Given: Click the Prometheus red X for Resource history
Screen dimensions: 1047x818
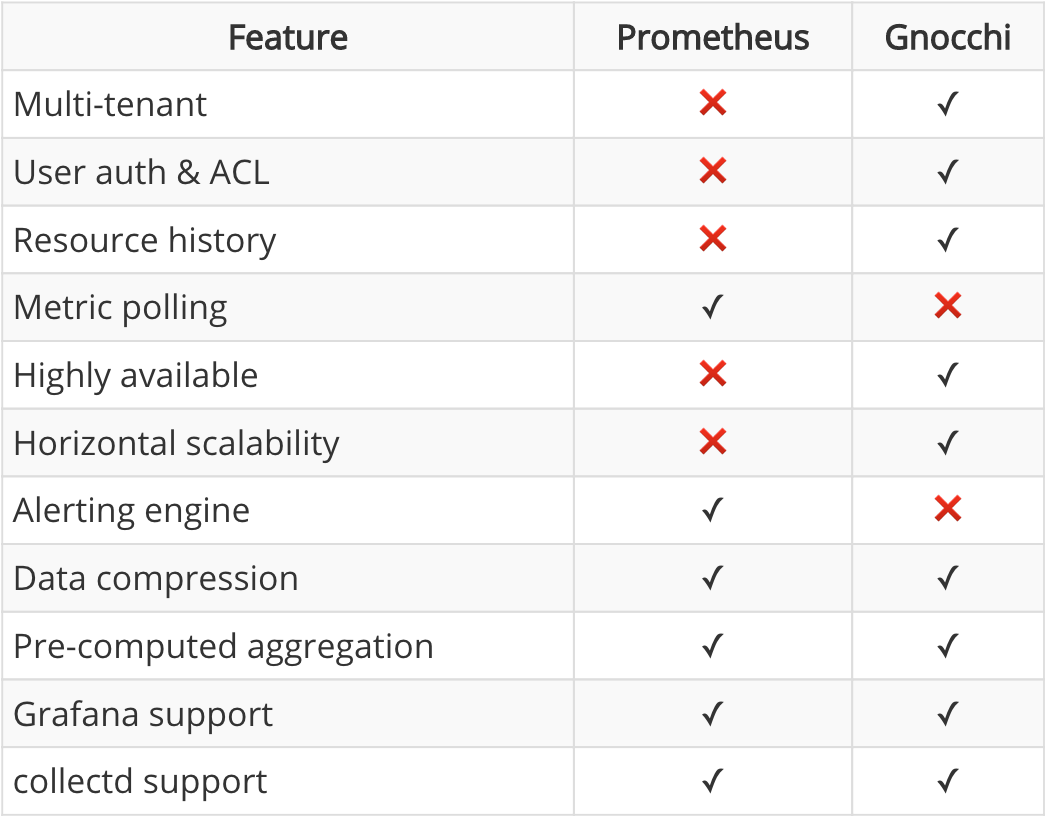Looking at the screenshot, I should 713,239.
